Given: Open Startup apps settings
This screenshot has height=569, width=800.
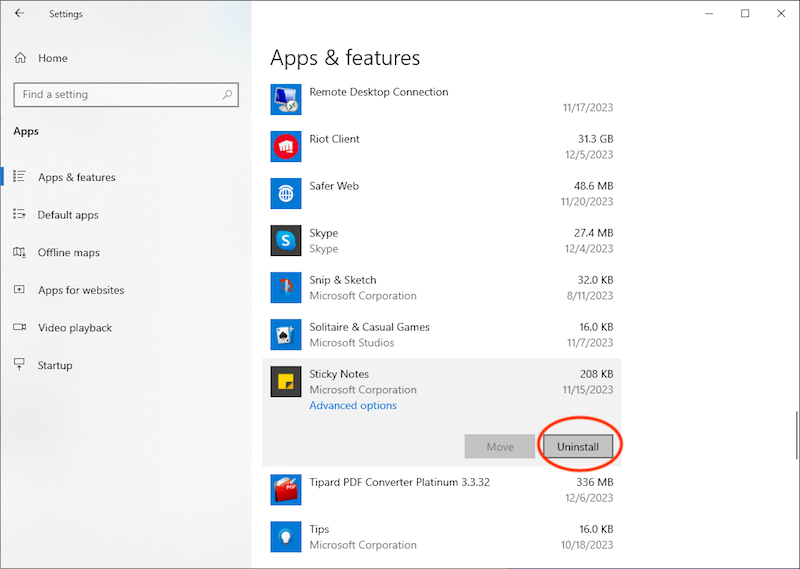Looking at the screenshot, I should click(x=55, y=365).
